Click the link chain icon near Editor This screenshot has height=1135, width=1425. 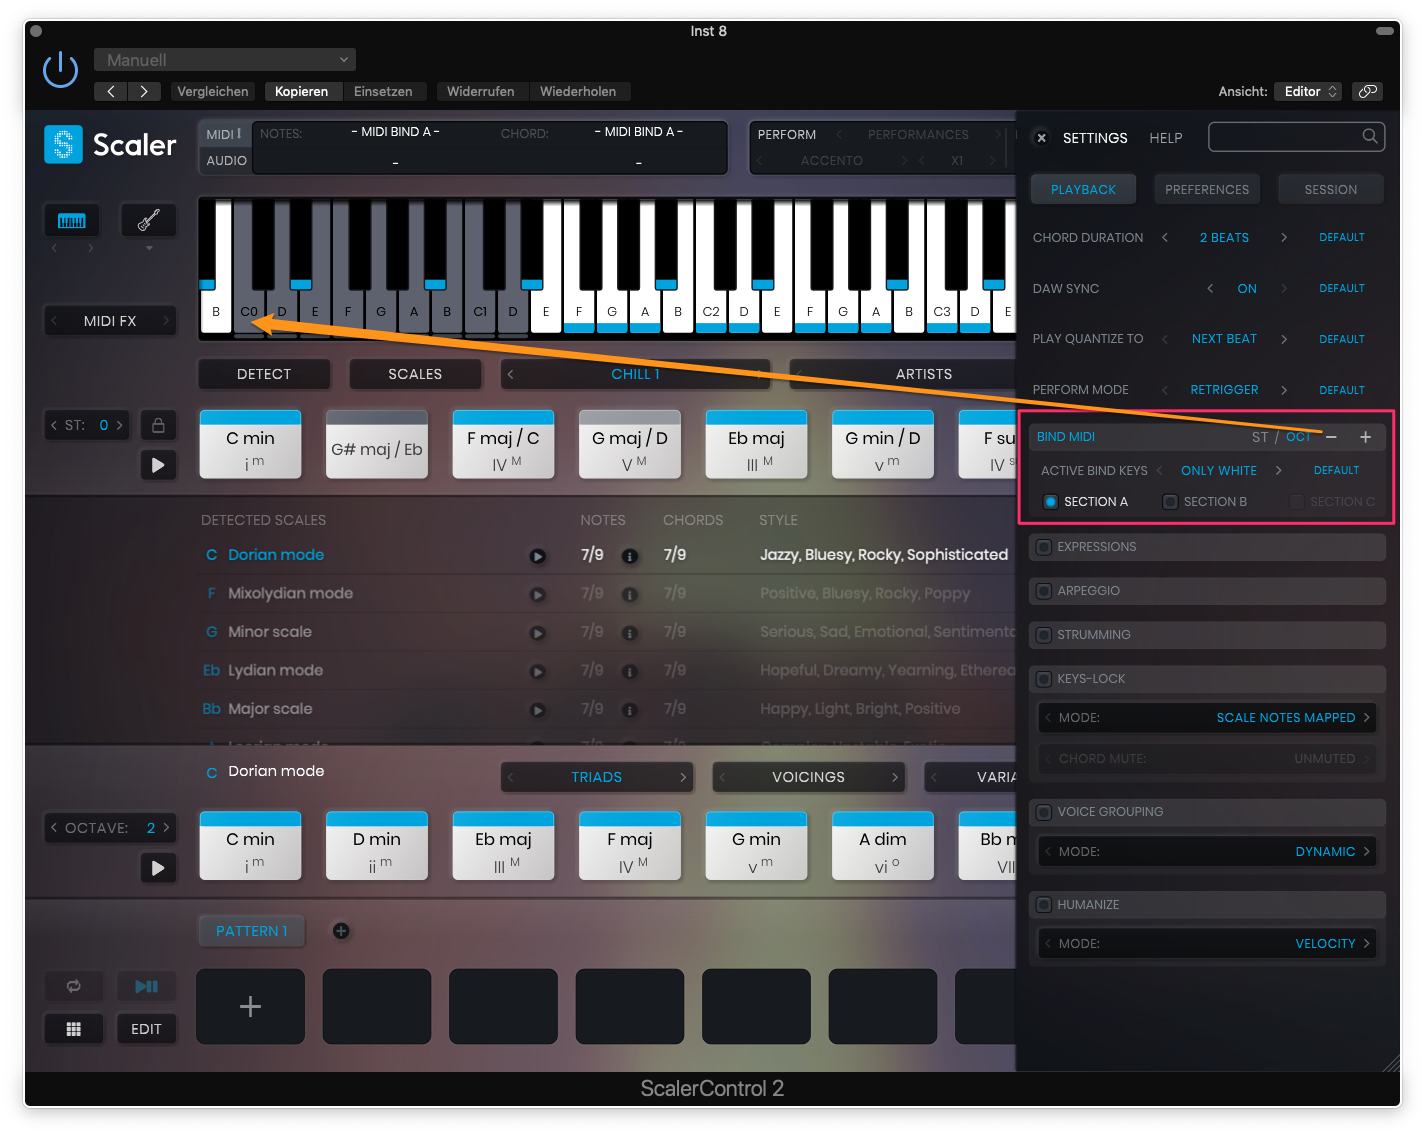(x=1367, y=91)
